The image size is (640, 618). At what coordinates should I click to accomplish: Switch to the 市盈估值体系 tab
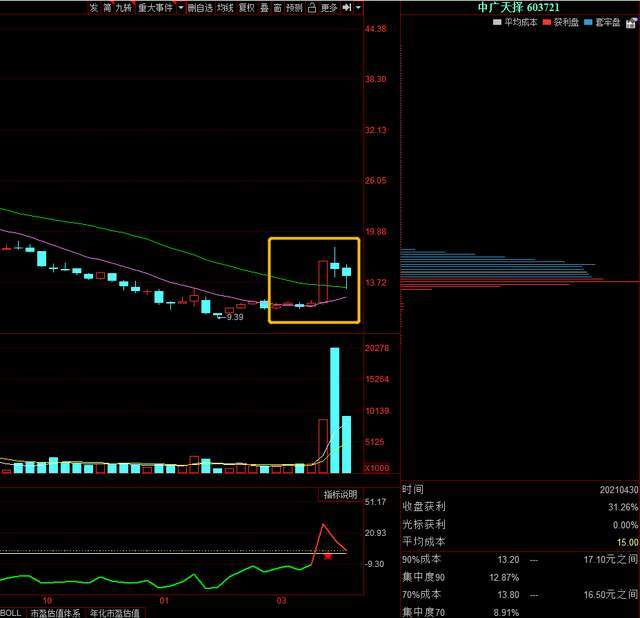click(x=56, y=613)
